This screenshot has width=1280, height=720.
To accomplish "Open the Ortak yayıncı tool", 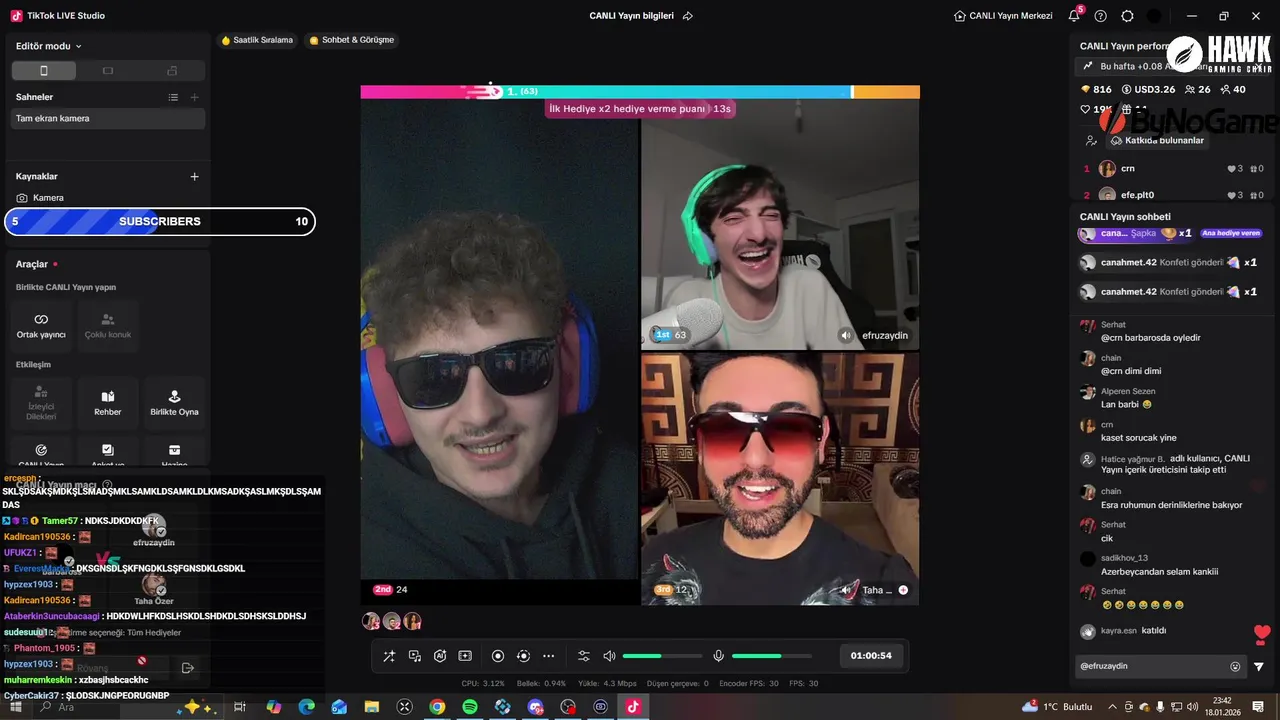I will pos(41,326).
